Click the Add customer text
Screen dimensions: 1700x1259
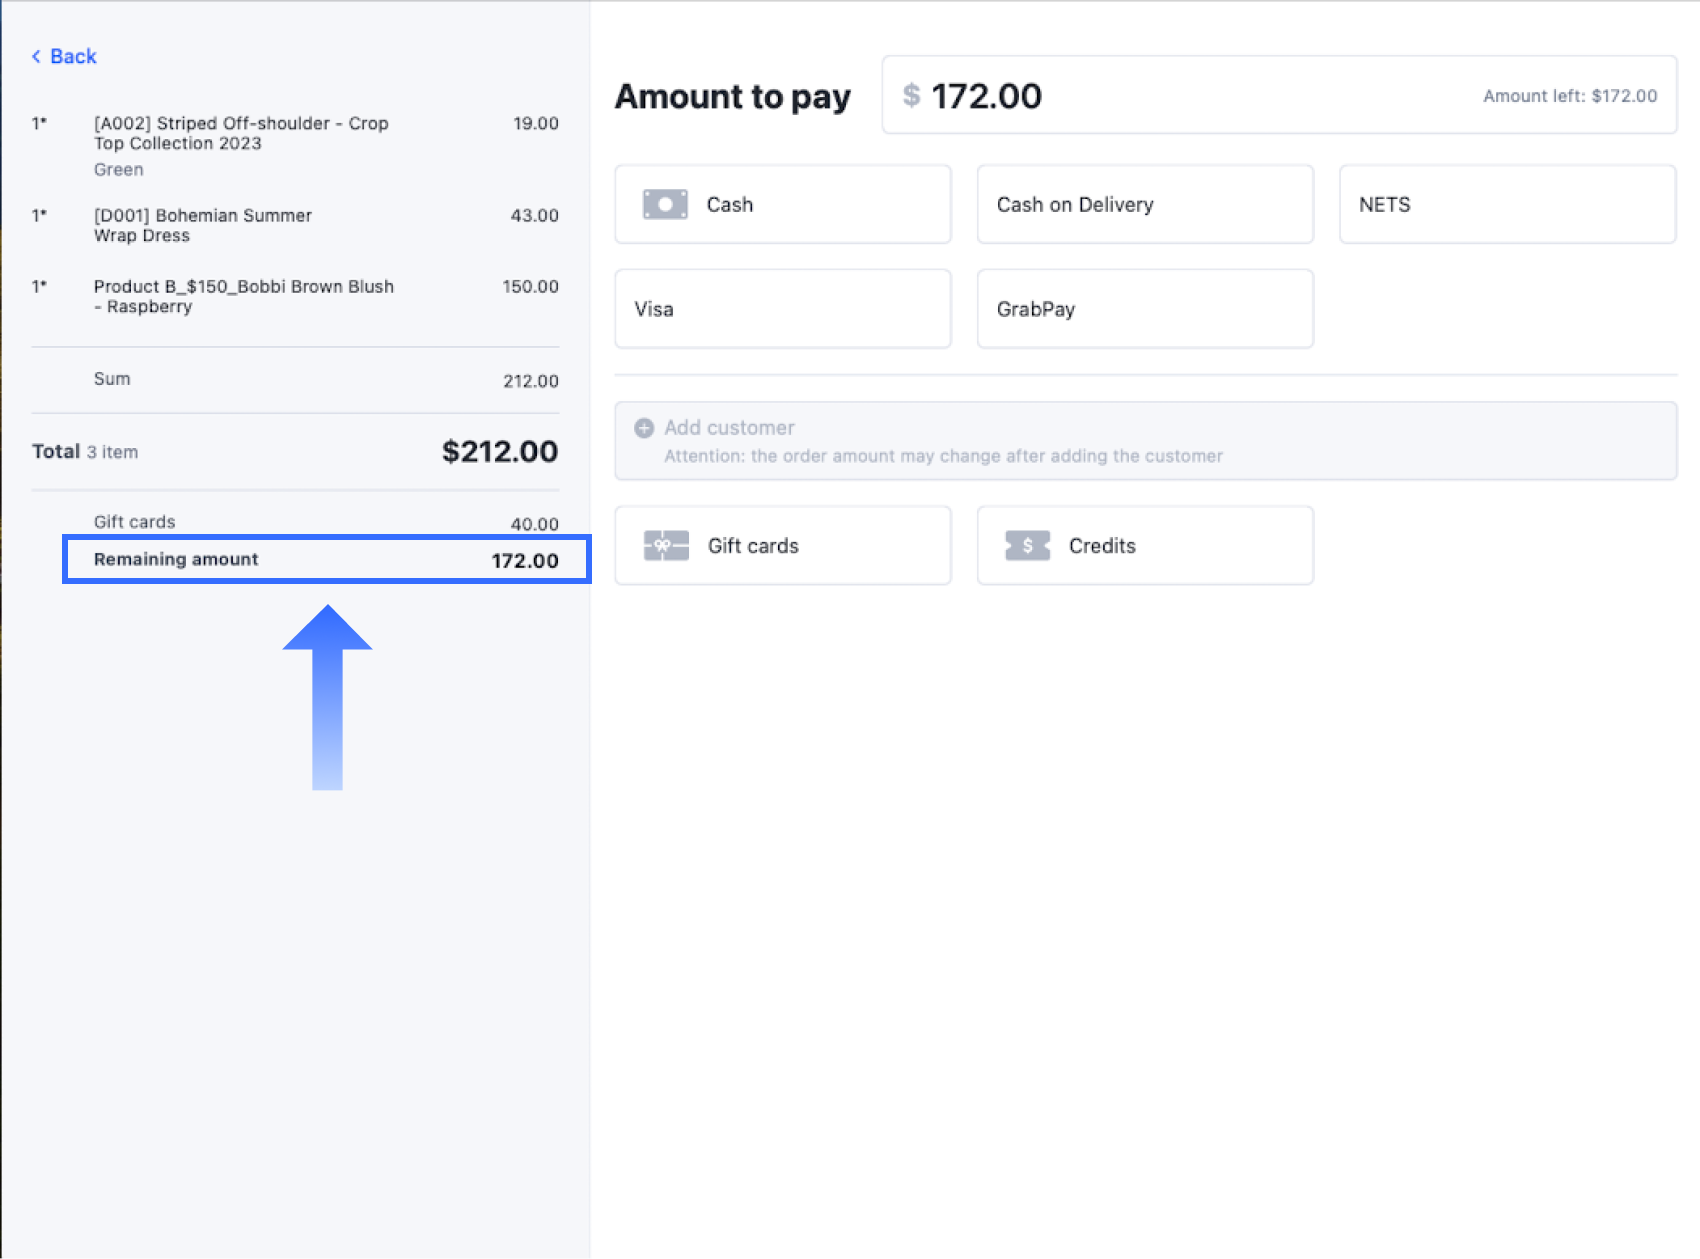click(x=729, y=428)
